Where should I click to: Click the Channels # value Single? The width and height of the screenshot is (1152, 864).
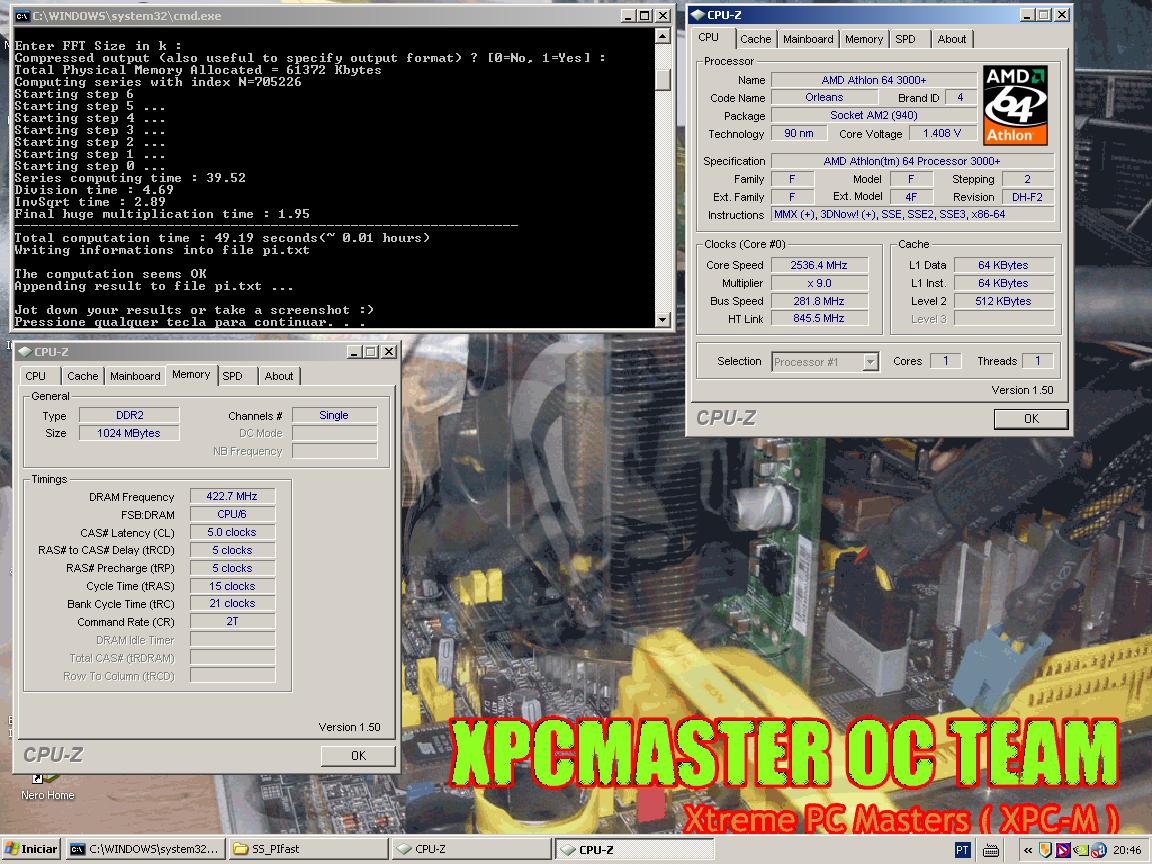[x=334, y=415]
